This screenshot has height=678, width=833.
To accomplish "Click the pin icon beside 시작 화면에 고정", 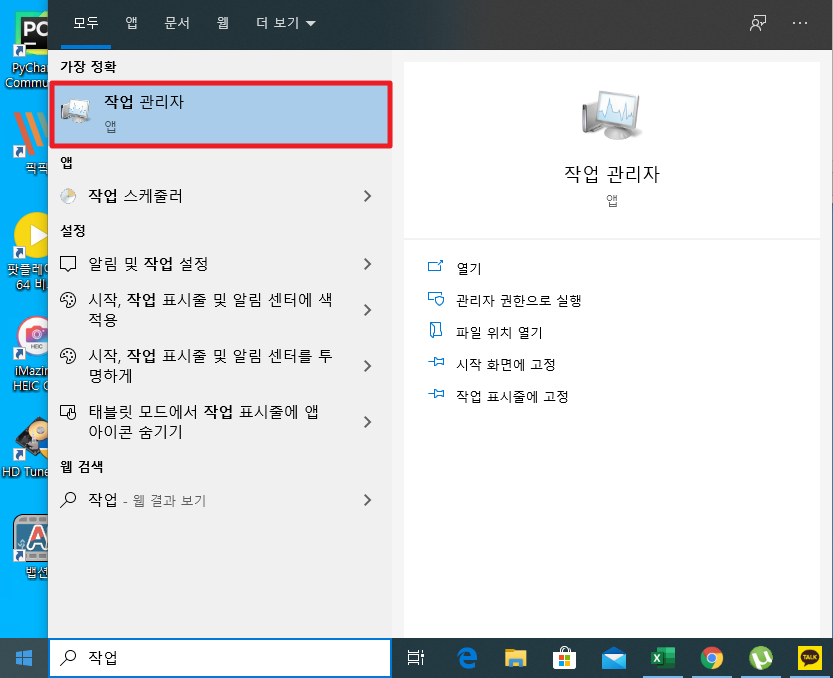I will [436, 362].
